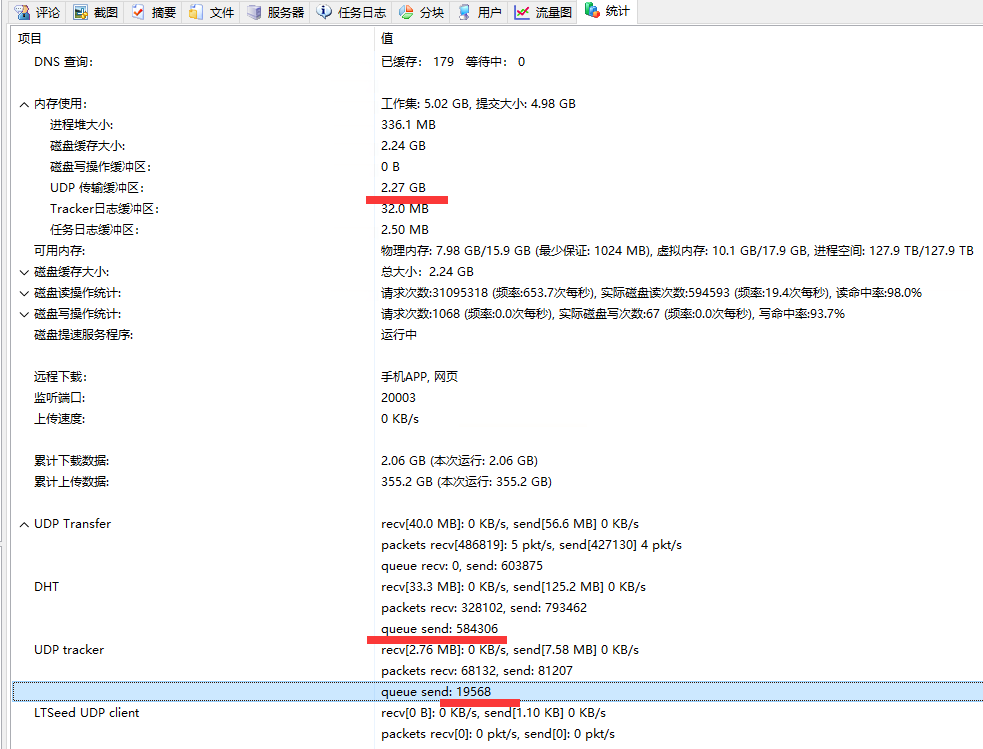Click the value 32.0 MB

click(405, 209)
